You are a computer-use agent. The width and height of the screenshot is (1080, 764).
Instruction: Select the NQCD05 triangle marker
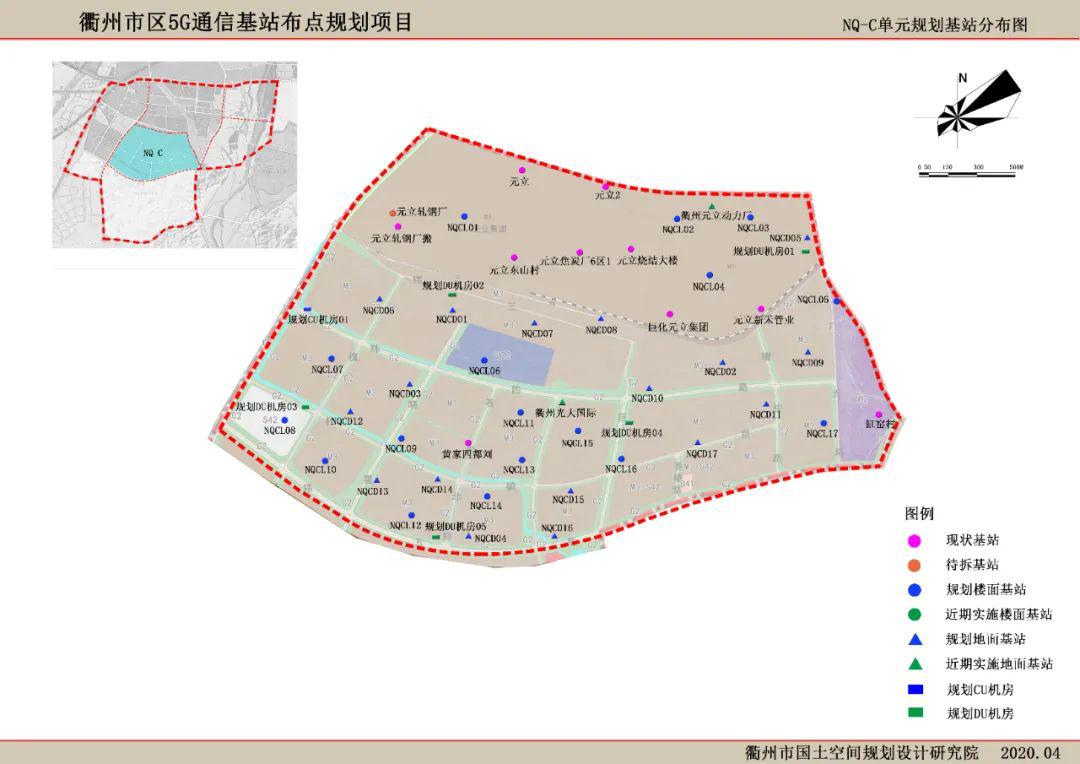(807, 238)
